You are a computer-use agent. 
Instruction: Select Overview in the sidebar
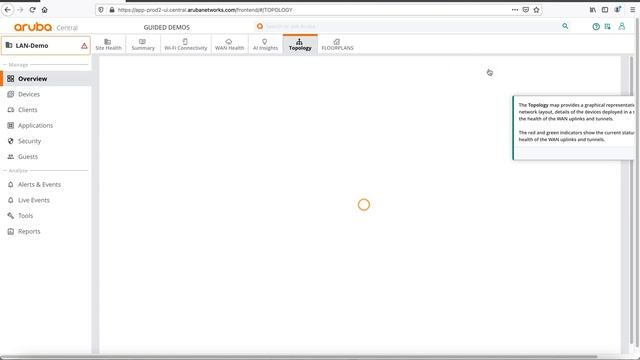point(46,78)
